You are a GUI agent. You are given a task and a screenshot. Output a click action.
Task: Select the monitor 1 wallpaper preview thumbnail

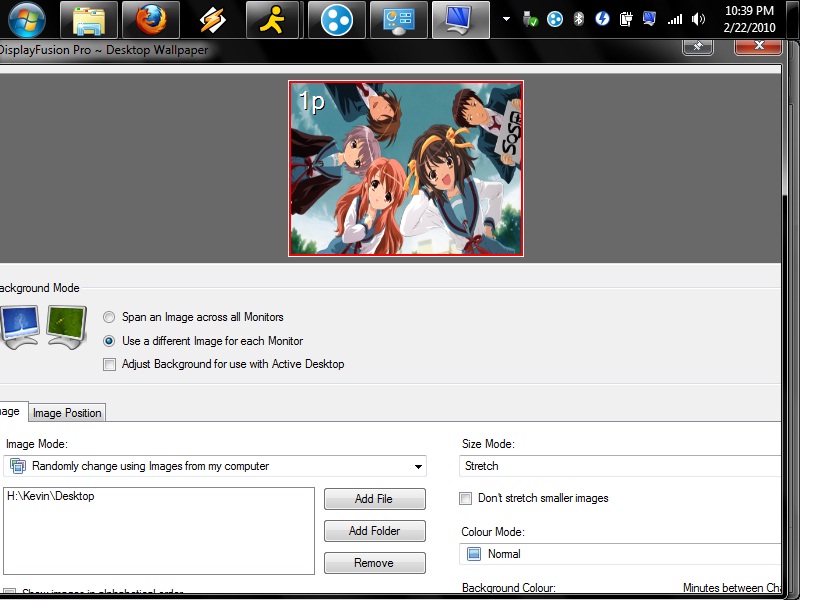[x=406, y=169]
